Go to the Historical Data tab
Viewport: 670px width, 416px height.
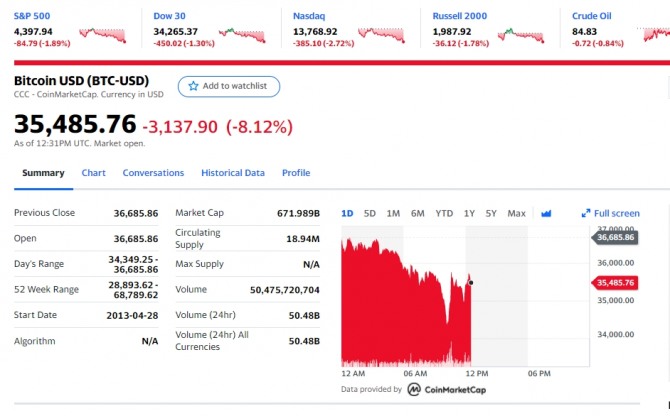click(x=233, y=173)
